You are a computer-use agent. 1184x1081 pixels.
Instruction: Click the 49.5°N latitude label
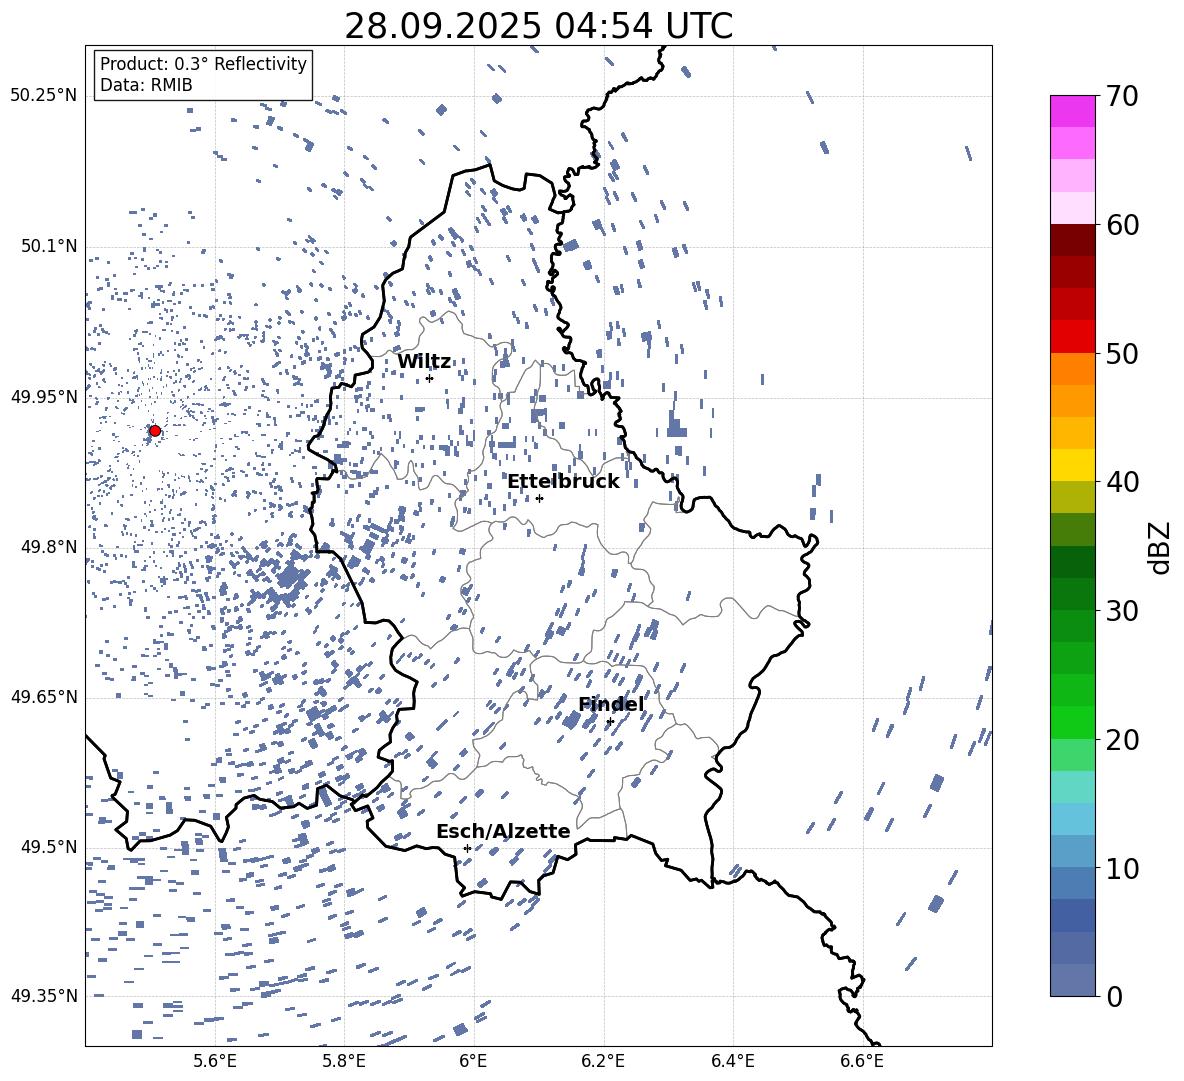(48, 847)
